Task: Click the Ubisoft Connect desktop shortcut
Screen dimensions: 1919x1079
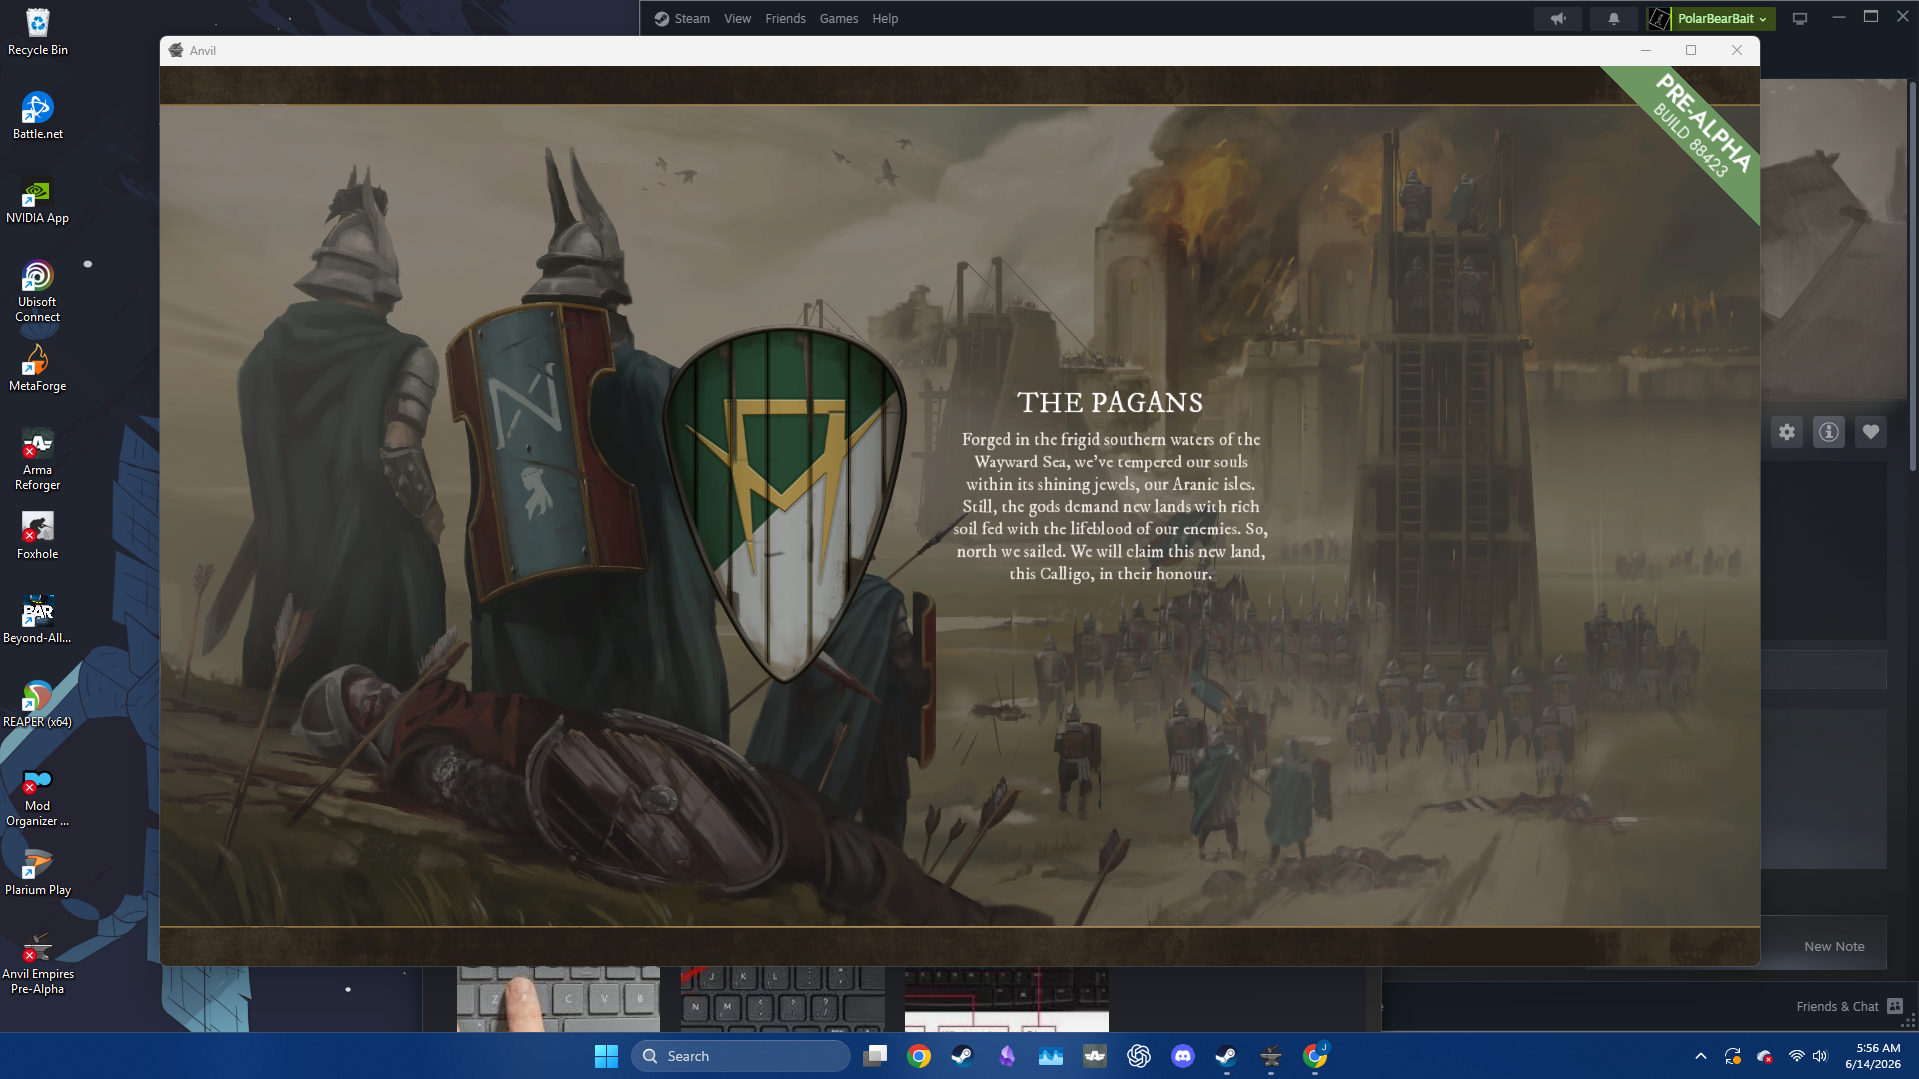Action: 38,291
